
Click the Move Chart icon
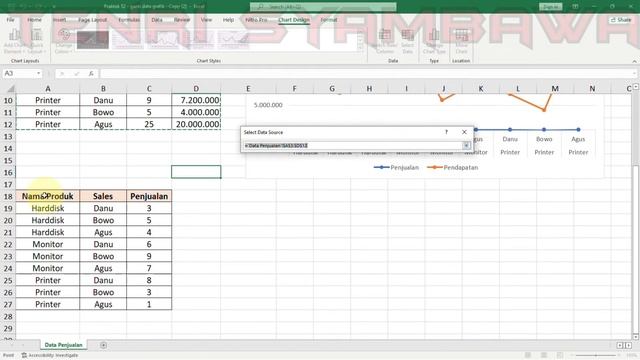pos(461,40)
